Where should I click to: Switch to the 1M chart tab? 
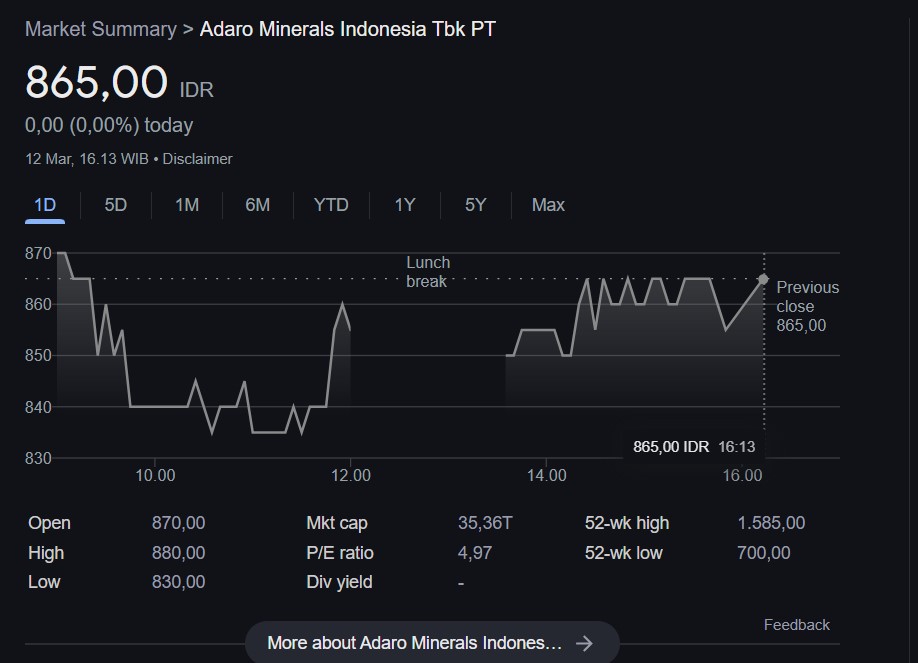[187, 205]
